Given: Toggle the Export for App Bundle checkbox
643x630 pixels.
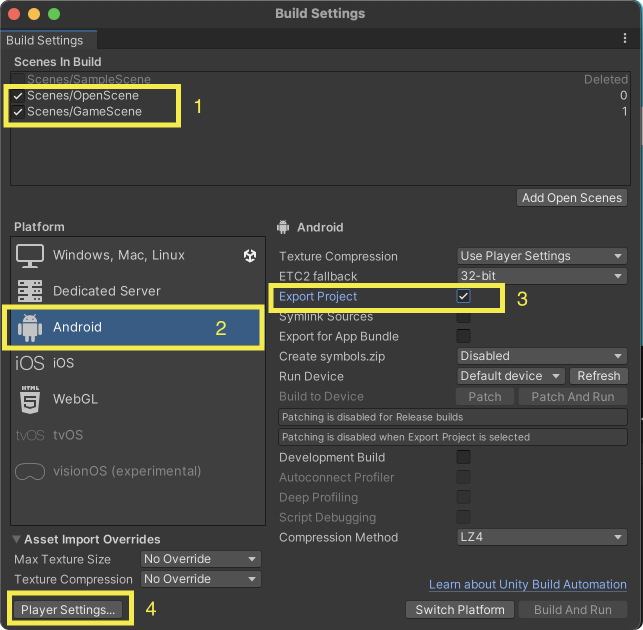Looking at the screenshot, I should click(x=463, y=337).
